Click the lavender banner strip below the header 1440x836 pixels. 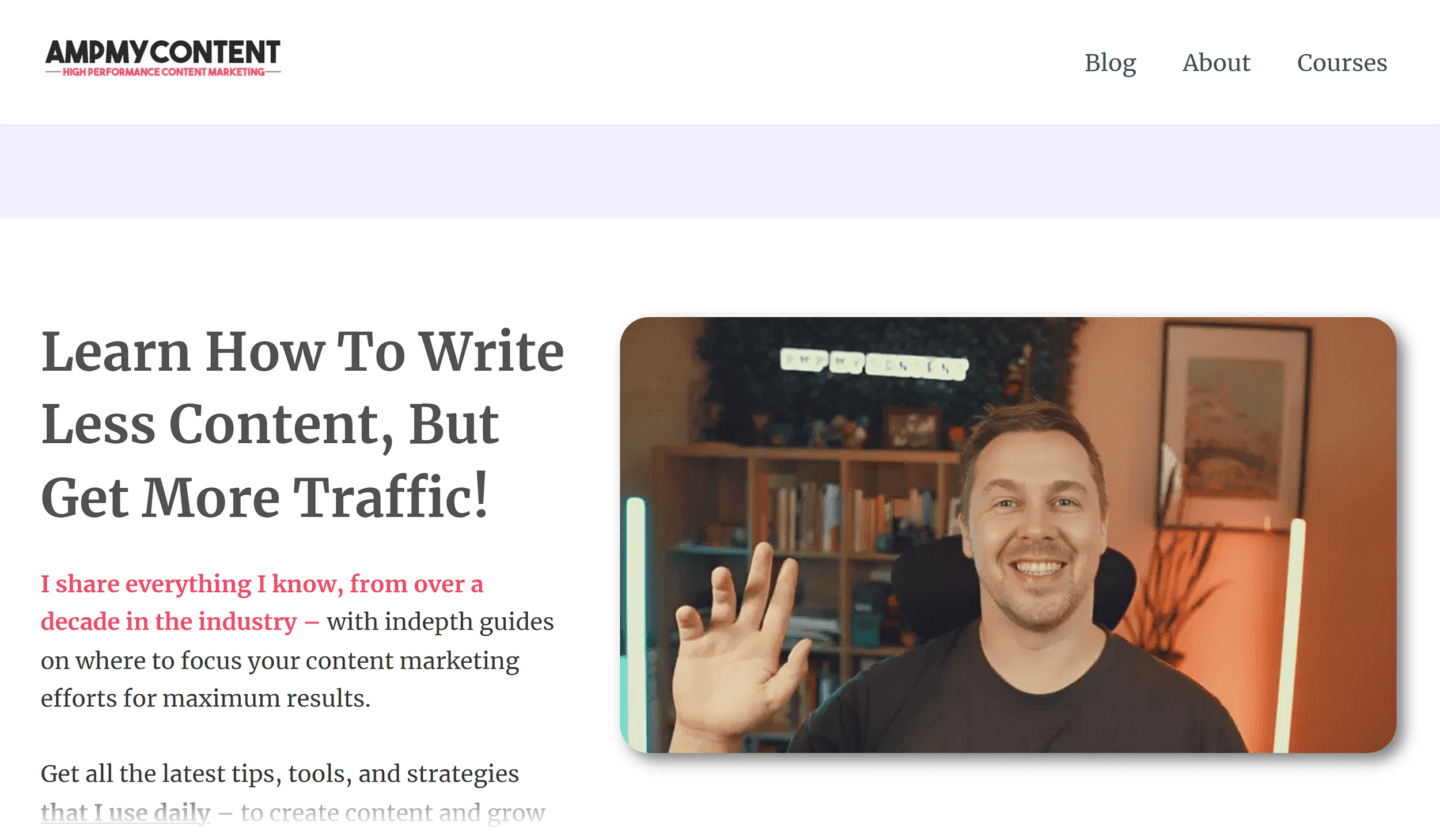pos(720,172)
